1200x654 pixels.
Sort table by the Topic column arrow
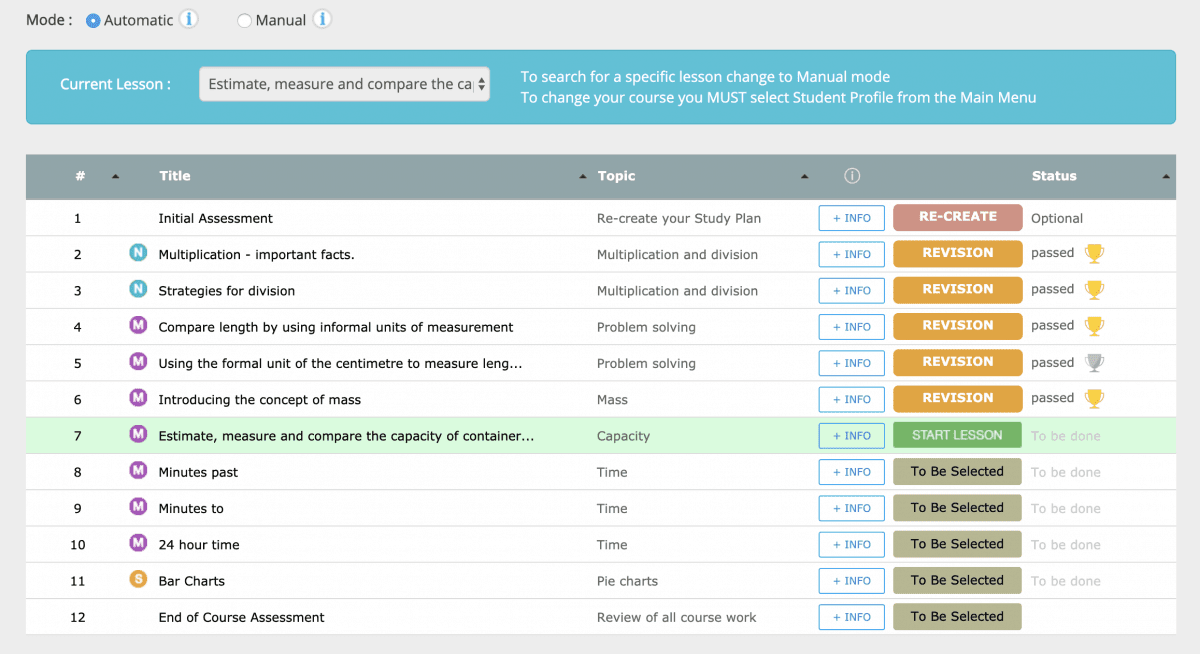coord(804,177)
